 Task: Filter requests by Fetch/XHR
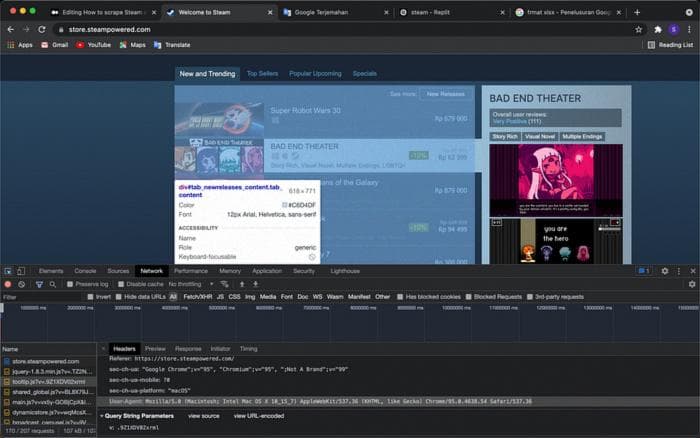[198, 297]
